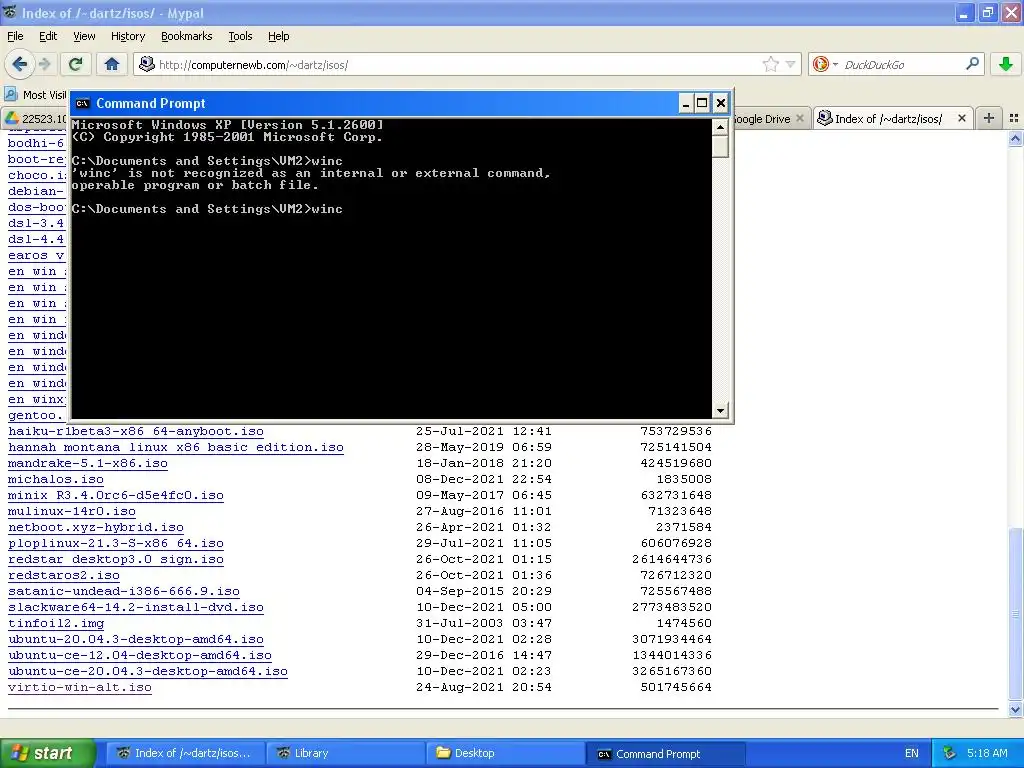Go back using the browser back arrow
The width and height of the screenshot is (1024, 768).
(19, 64)
